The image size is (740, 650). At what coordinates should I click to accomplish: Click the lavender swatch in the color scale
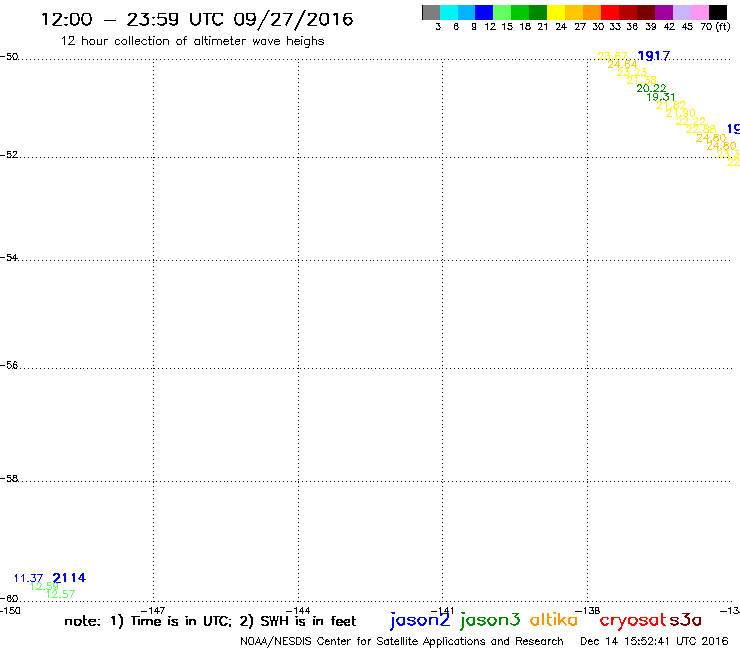(681, 12)
